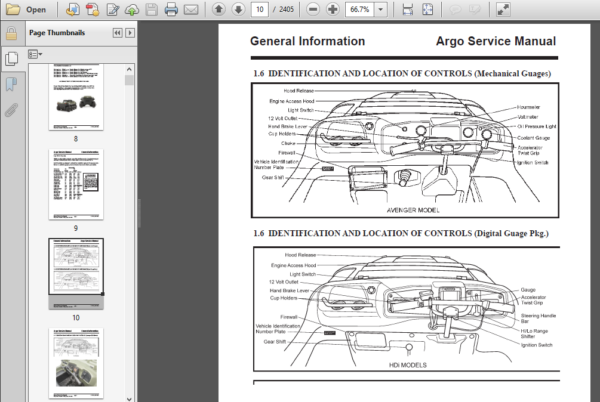
Task: Collapse the panel with double-left arrow button
Action: coord(117,33)
